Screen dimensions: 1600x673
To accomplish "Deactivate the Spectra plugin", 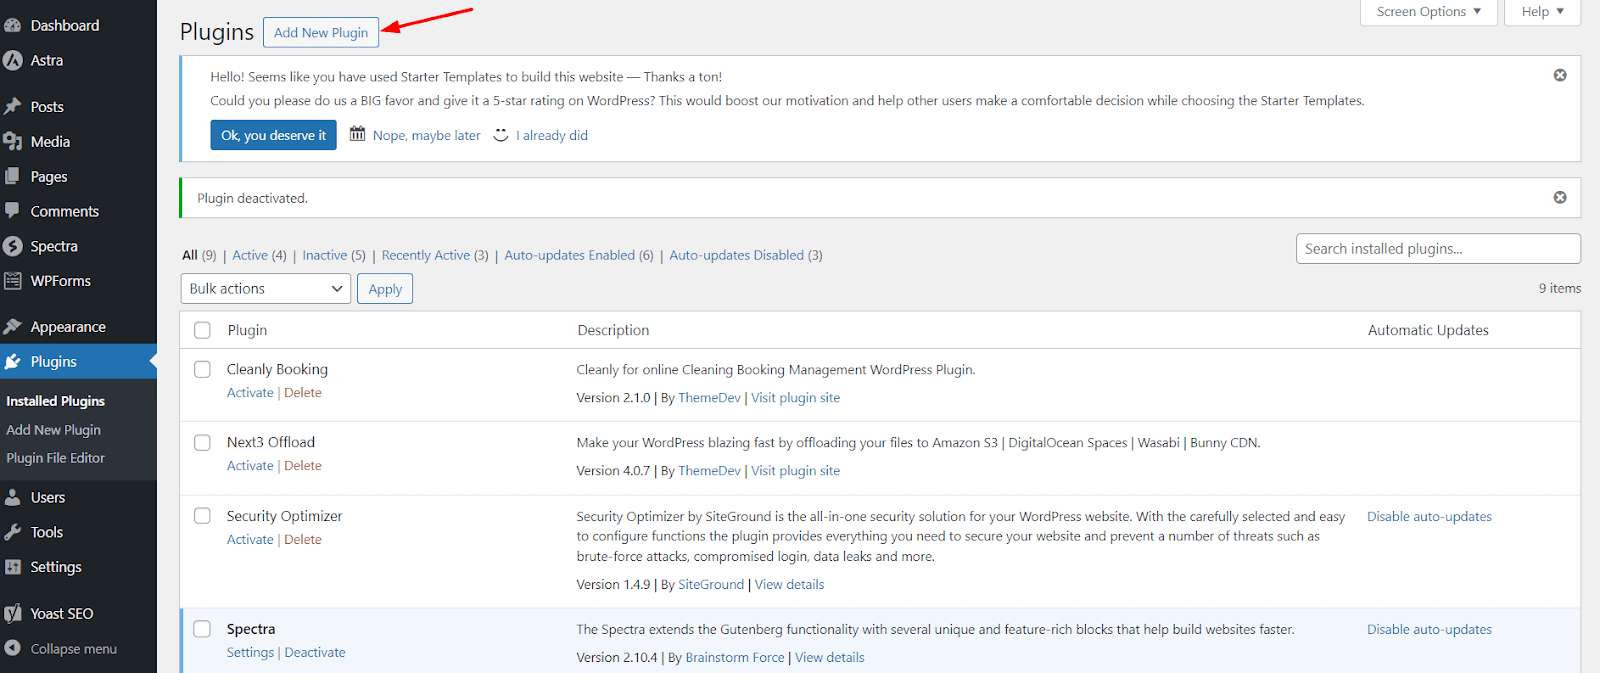I will tap(315, 653).
